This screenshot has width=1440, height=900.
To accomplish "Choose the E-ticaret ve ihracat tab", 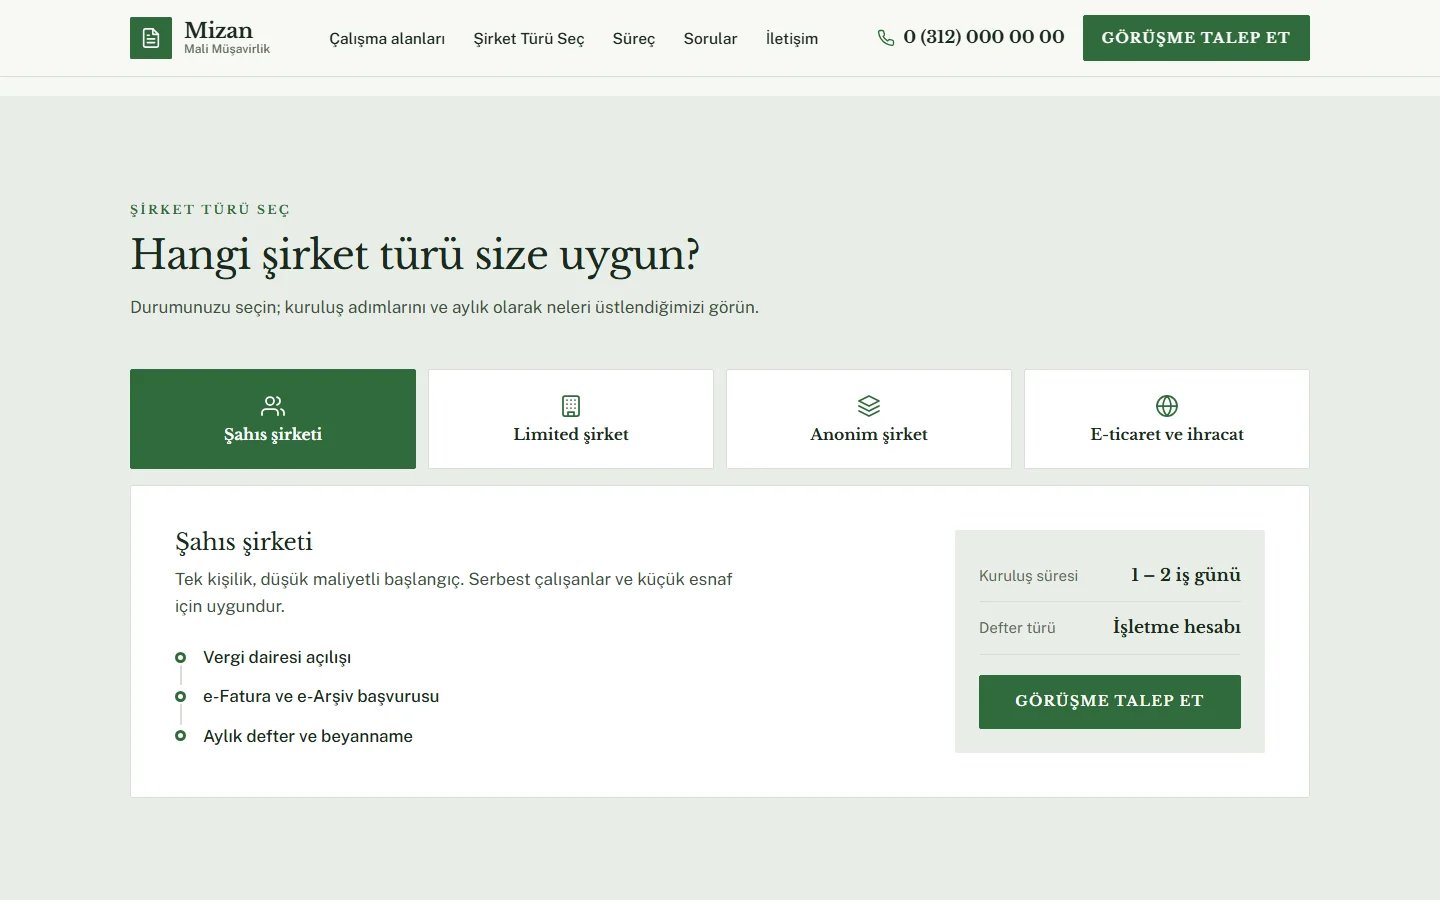I will point(1167,419).
